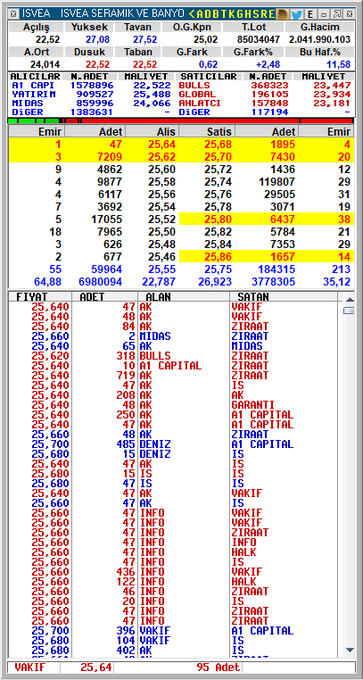Select trade row 2 MIDAS ZIRAAT
Image resolution: width=363 pixels, height=680 pixels.
(x=173, y=336)
